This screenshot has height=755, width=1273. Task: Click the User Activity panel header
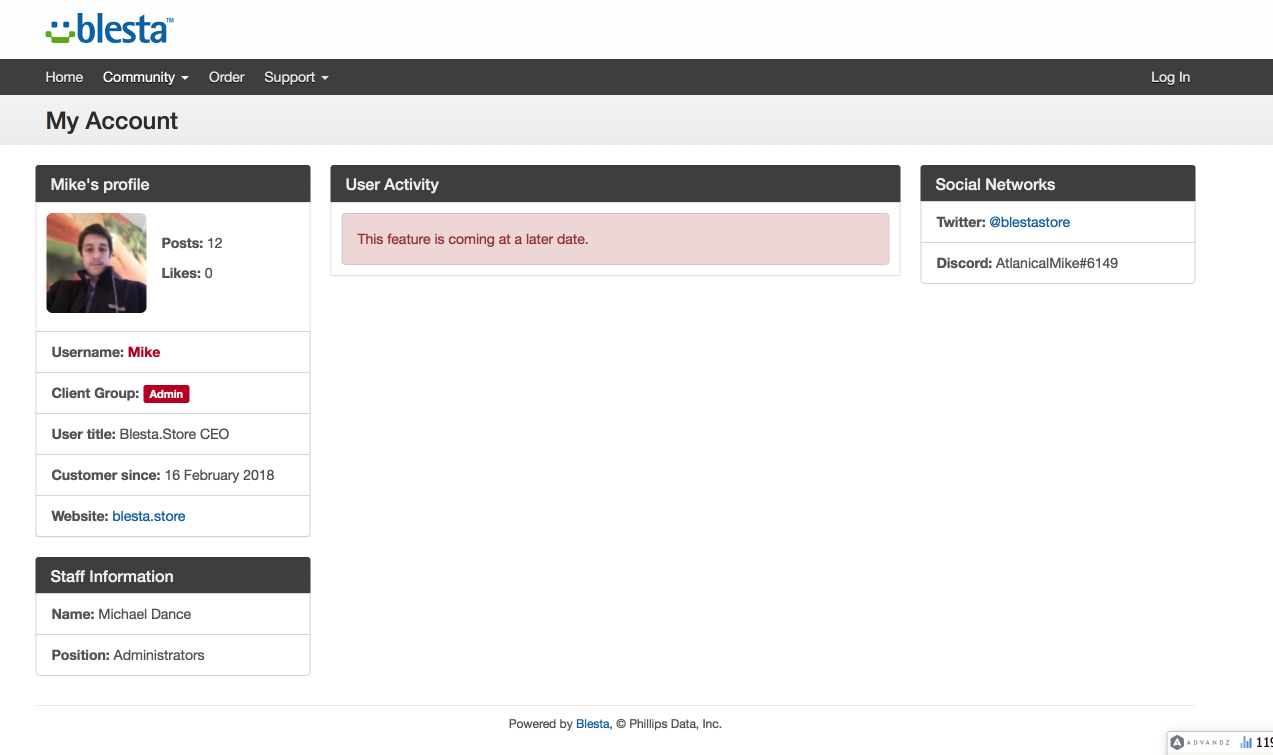(615, 184)
